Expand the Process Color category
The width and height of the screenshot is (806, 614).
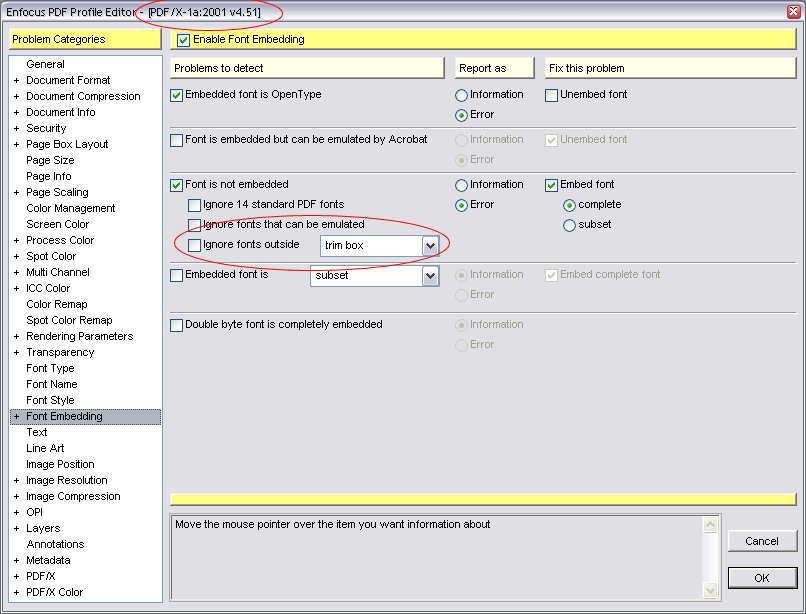click(16, 241)
